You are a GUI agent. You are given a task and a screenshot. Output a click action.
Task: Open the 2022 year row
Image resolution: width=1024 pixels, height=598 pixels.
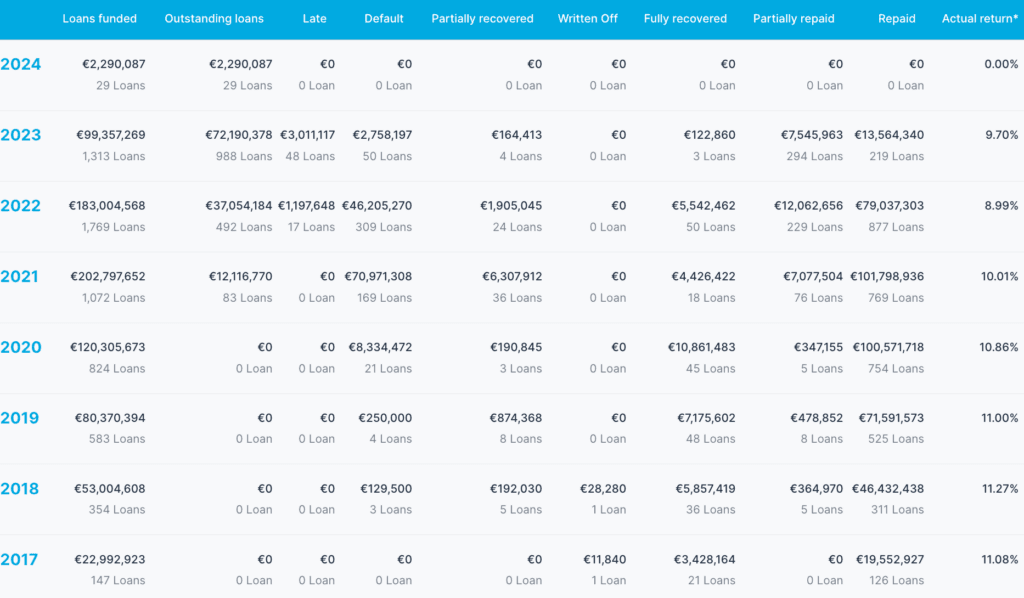click(21, 206)
